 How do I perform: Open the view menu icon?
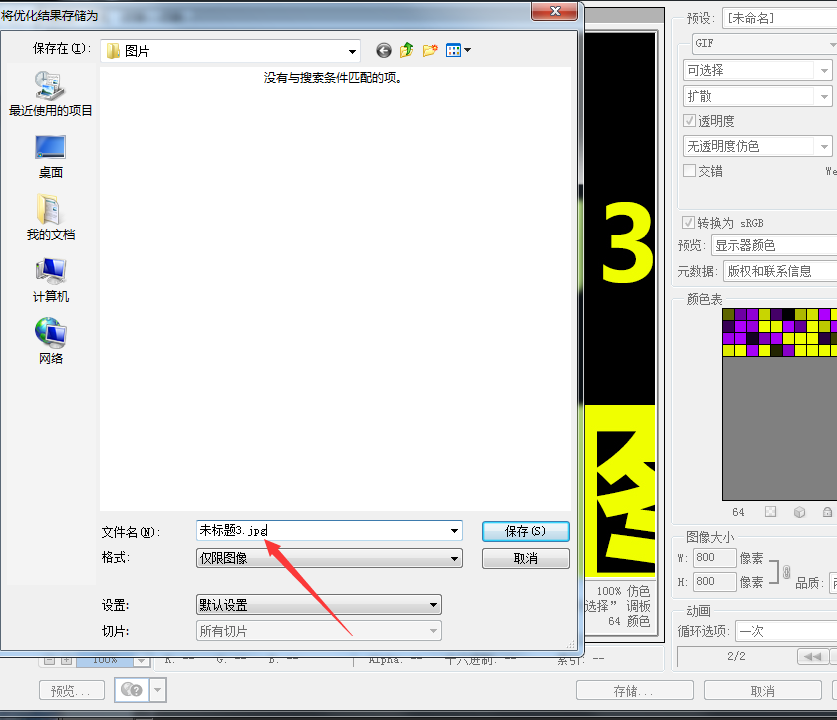point(458,50)
